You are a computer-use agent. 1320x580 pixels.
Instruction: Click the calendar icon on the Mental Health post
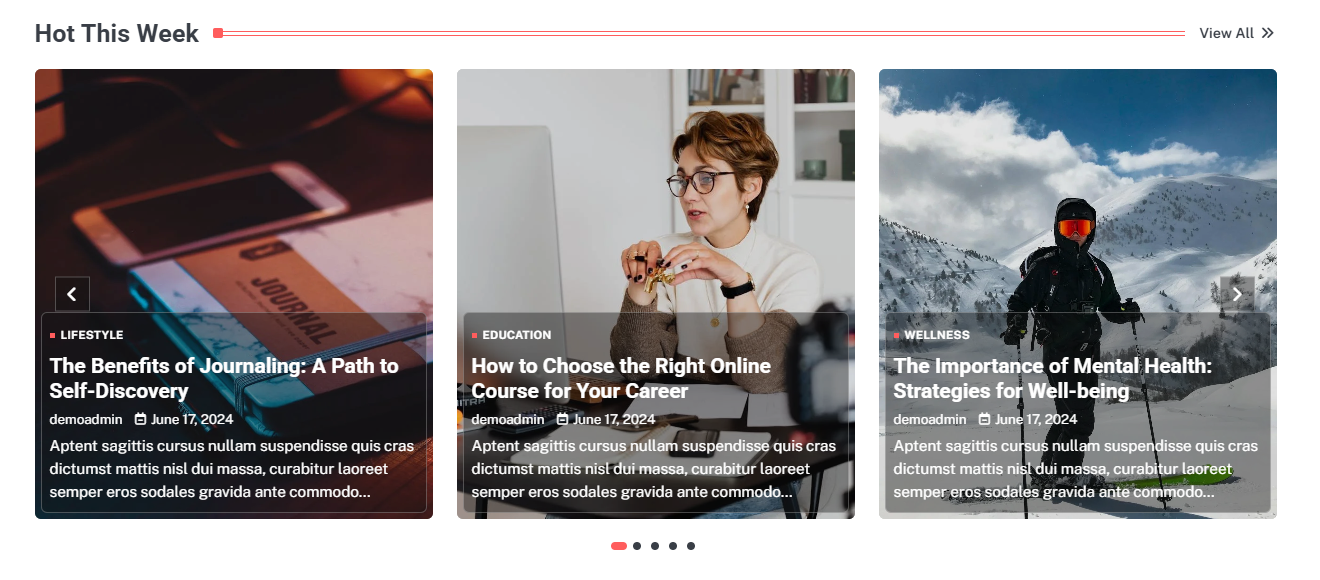point(985,419)
